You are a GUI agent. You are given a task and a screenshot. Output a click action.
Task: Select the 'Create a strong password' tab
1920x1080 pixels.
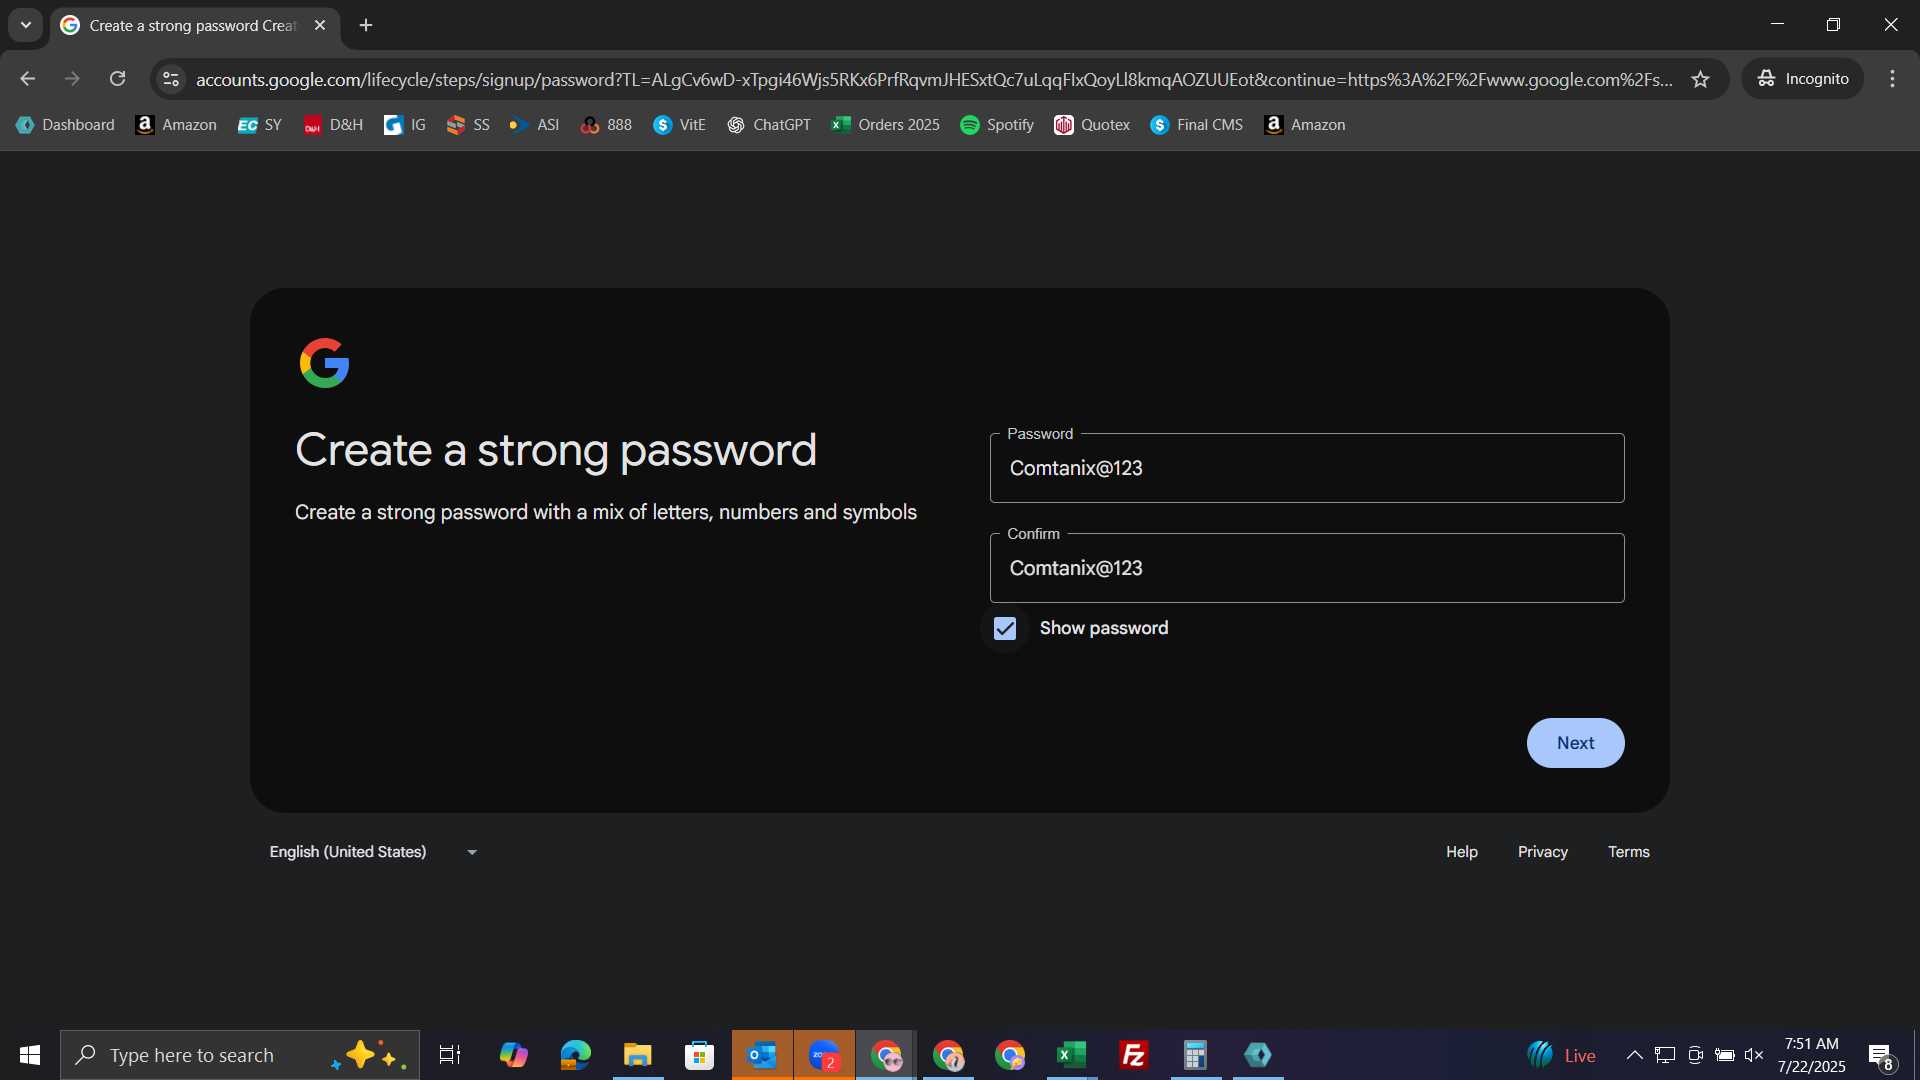pos(194,25)
